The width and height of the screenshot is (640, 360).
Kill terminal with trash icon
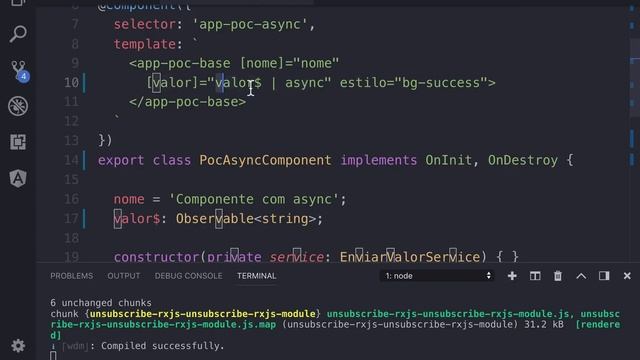[x=558, y=276]
